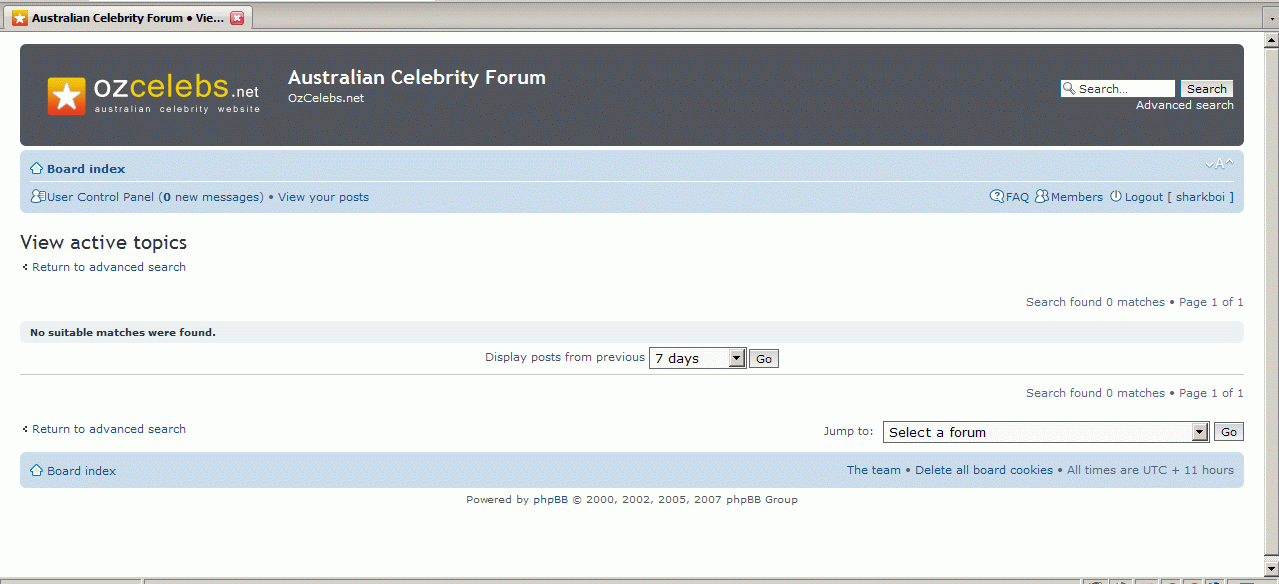1279x584 pixels.
Task: Click the User Control Panel icon
Action: (38, 197)
